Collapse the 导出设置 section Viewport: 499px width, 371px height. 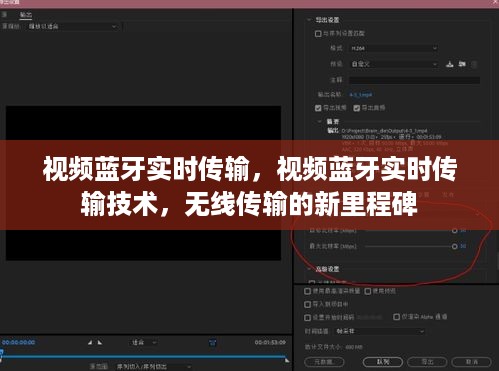pyautogui.click(x=309, y=20)
